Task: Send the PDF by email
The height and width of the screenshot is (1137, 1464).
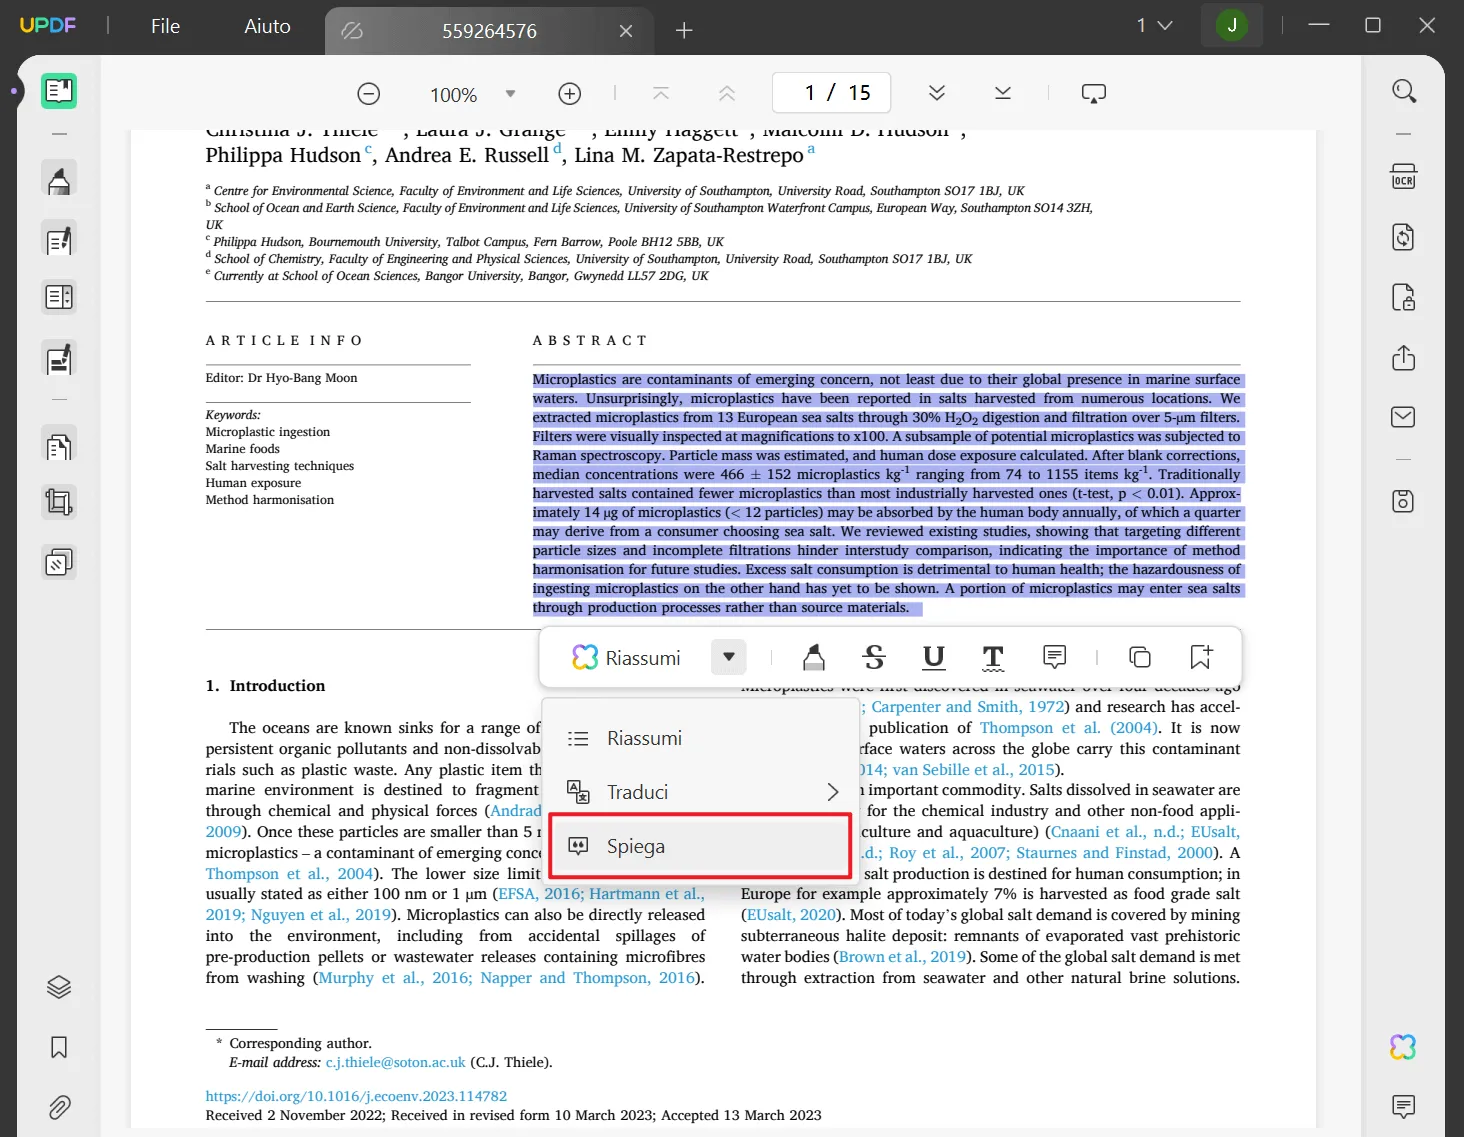Action: (1404, 417)
